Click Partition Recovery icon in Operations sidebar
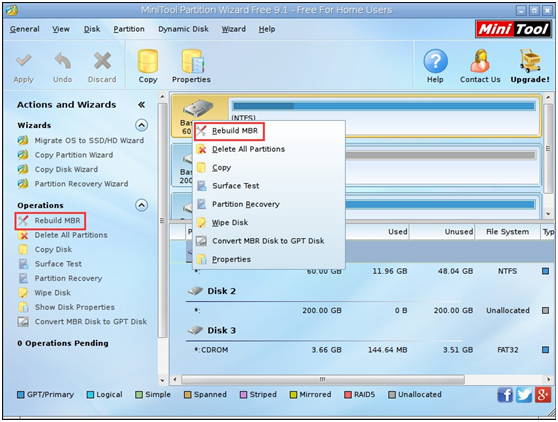Screen dimensions: 558x422 point(23,278)
